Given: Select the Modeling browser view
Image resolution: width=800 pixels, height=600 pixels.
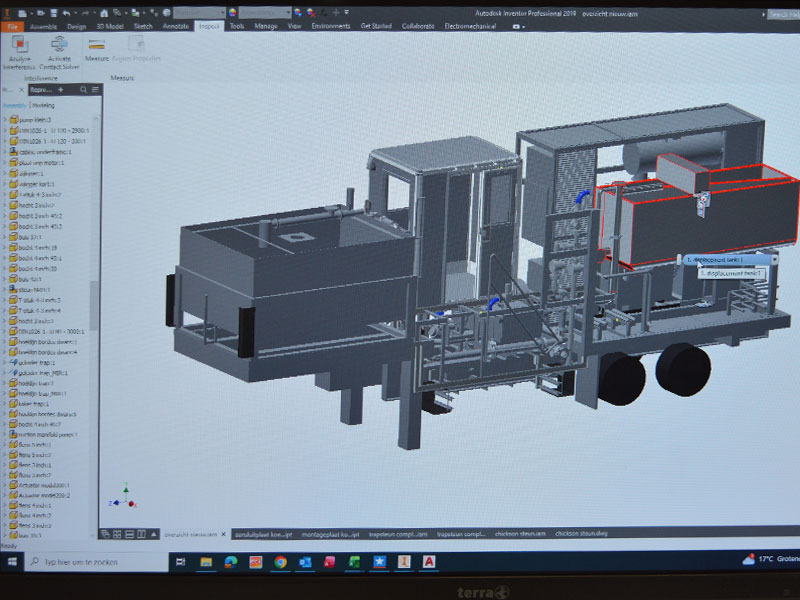Looking at the screenshot, I should [x=43, y=106].
